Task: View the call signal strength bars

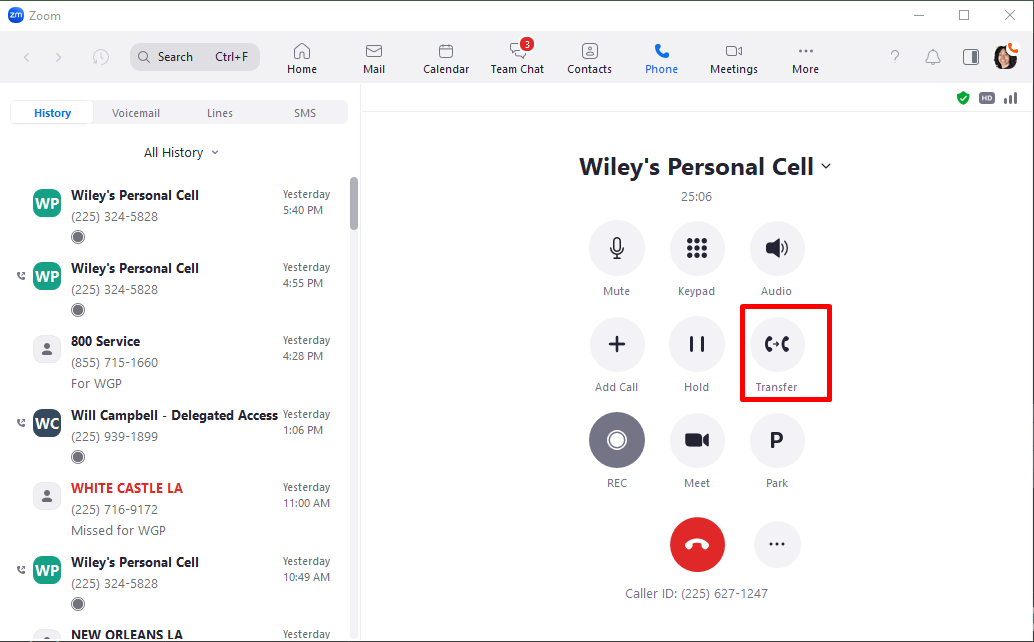Action: (x=1010, y=98)
